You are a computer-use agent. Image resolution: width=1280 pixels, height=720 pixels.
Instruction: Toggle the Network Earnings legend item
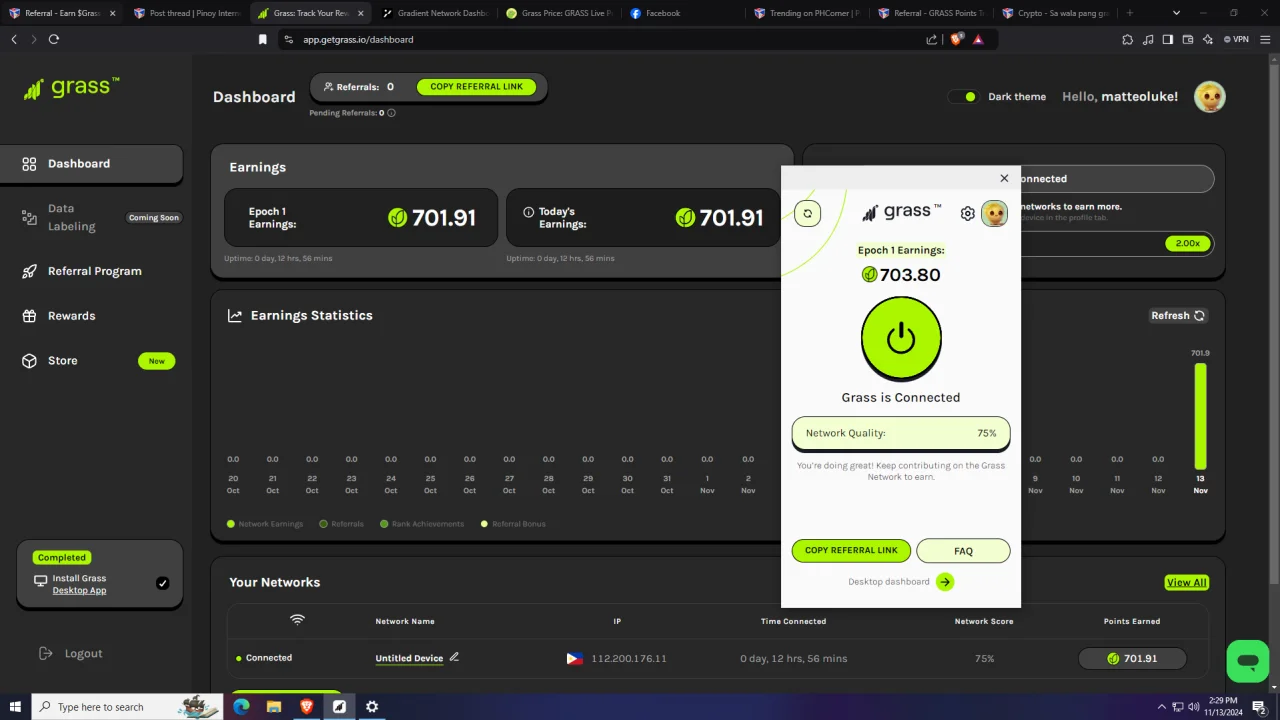tap(265, 524)
